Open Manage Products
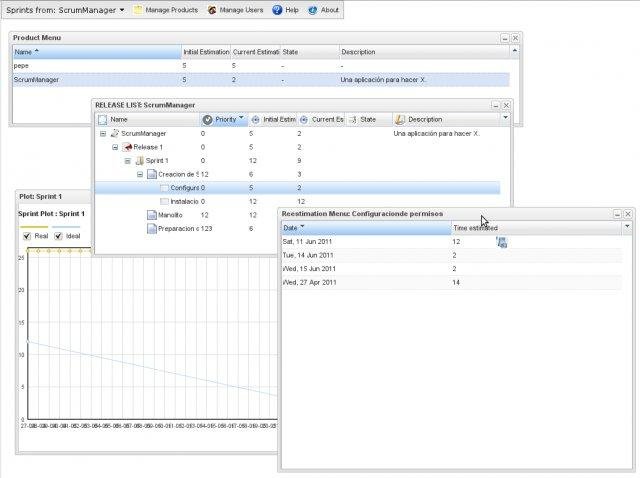 pos(166,10)
